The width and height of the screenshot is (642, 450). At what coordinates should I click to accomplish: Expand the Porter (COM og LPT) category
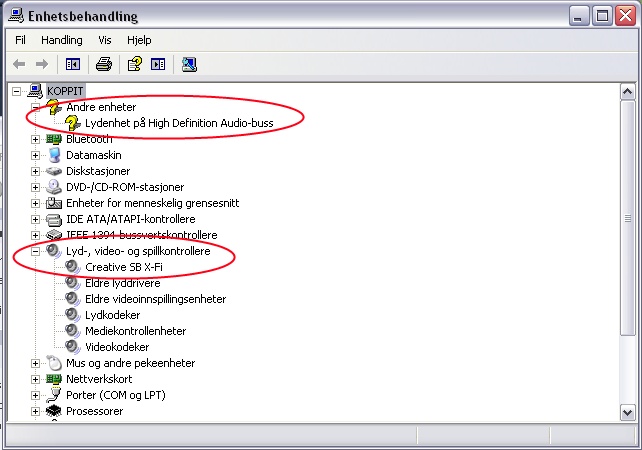[36, 395]
